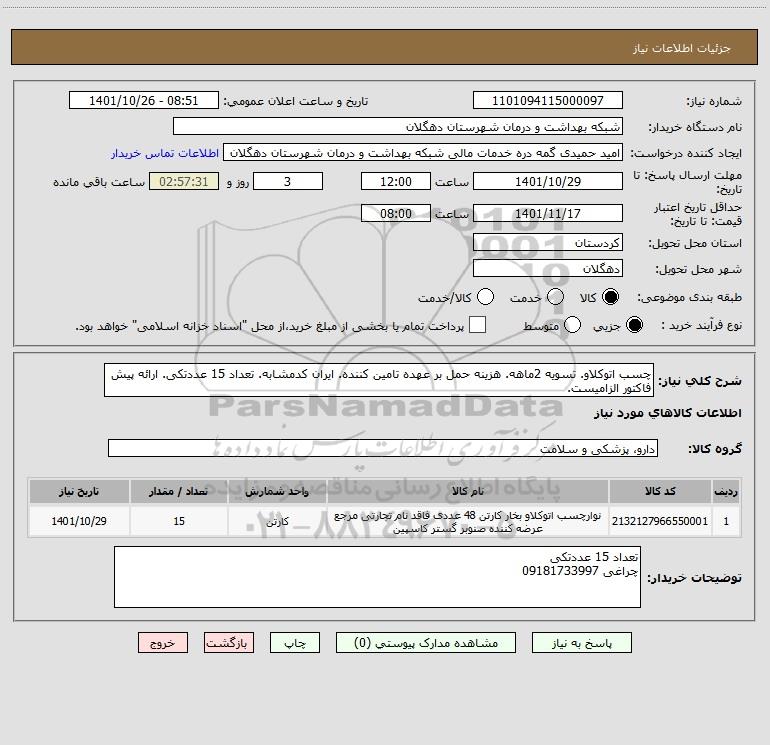Viewport: 770px width, 745px height.
Task: Open the اطلاعات تماس خریدار link
Action: click(165, 153)
